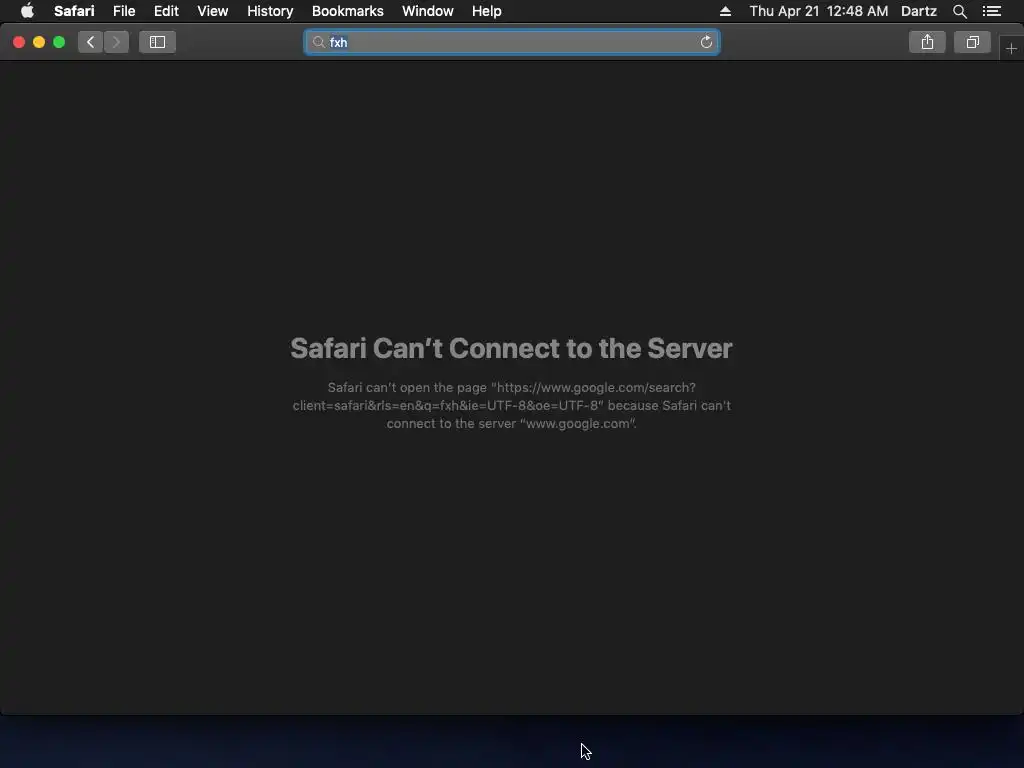This screenshot has width=1024, height=768.
Task: Toggle the sidebar button
Action: (157, 42)
